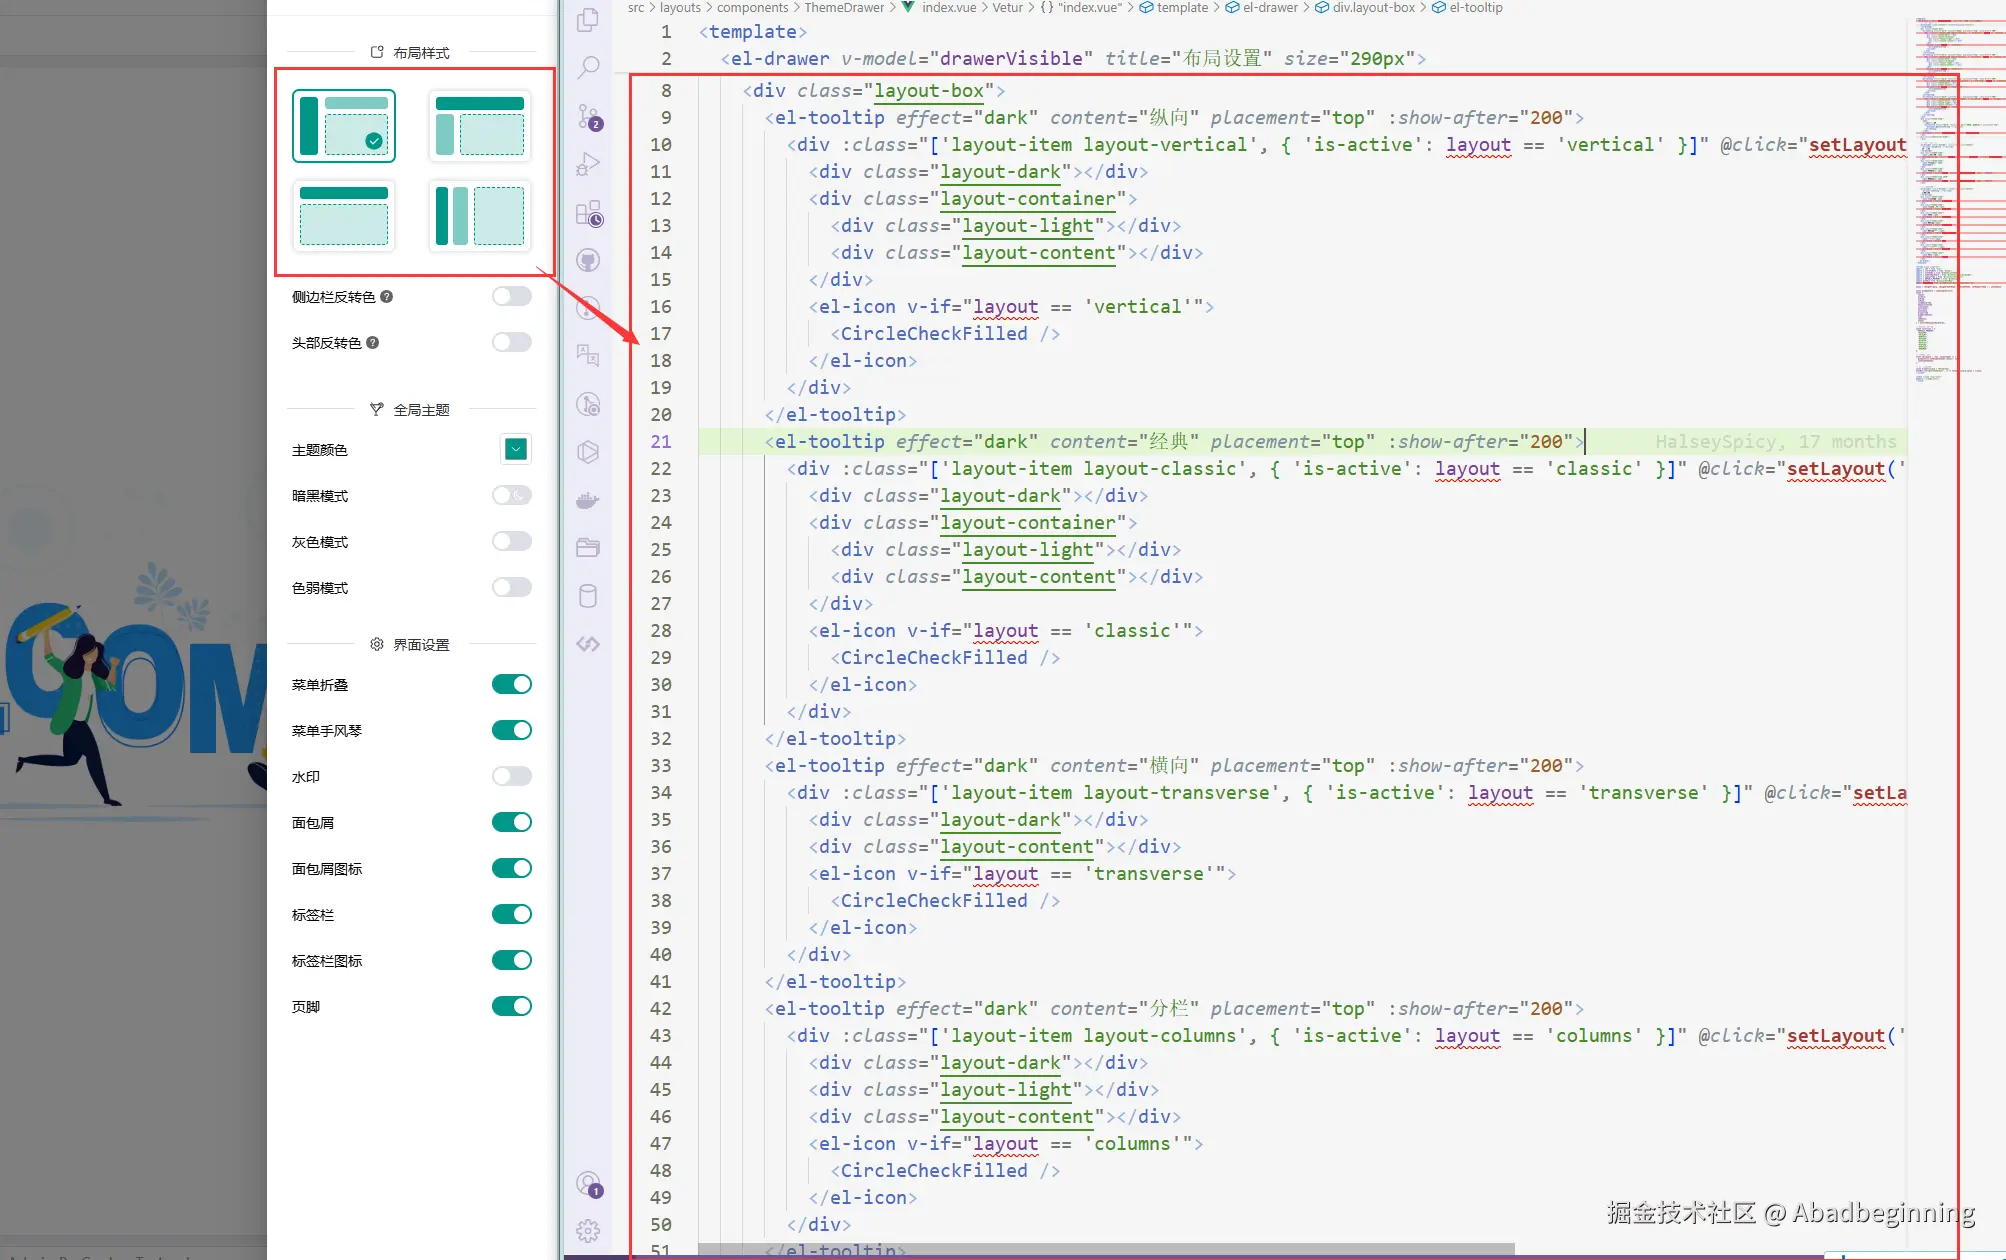Open the GitHub panel icon
This screenshot has width=2006, height=1260.
click(588, 261)
